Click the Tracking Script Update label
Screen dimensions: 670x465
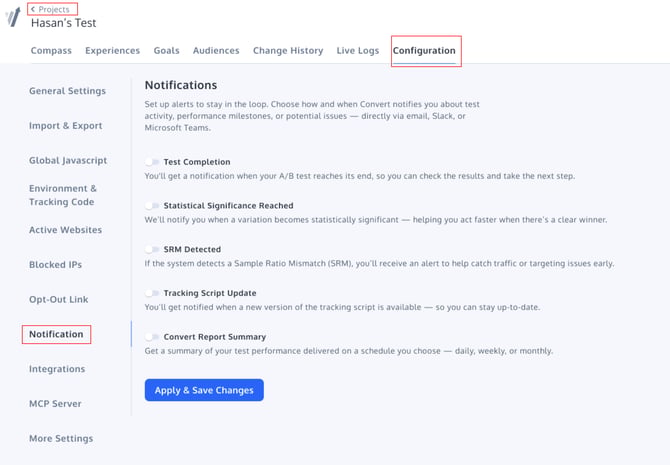[x=210, y=293]
